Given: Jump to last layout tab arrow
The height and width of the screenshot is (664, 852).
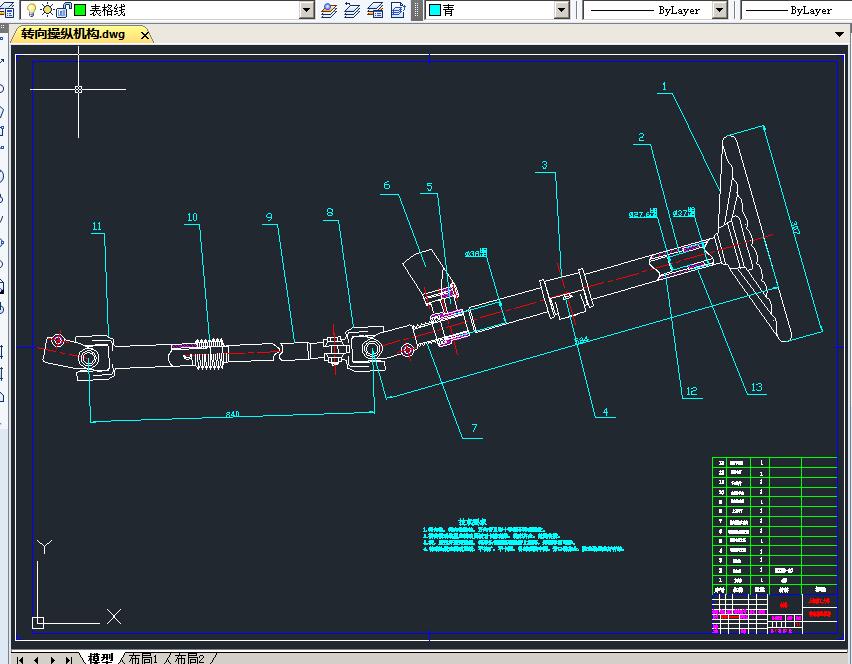Looking at the screenshot, I should (69, 660).
